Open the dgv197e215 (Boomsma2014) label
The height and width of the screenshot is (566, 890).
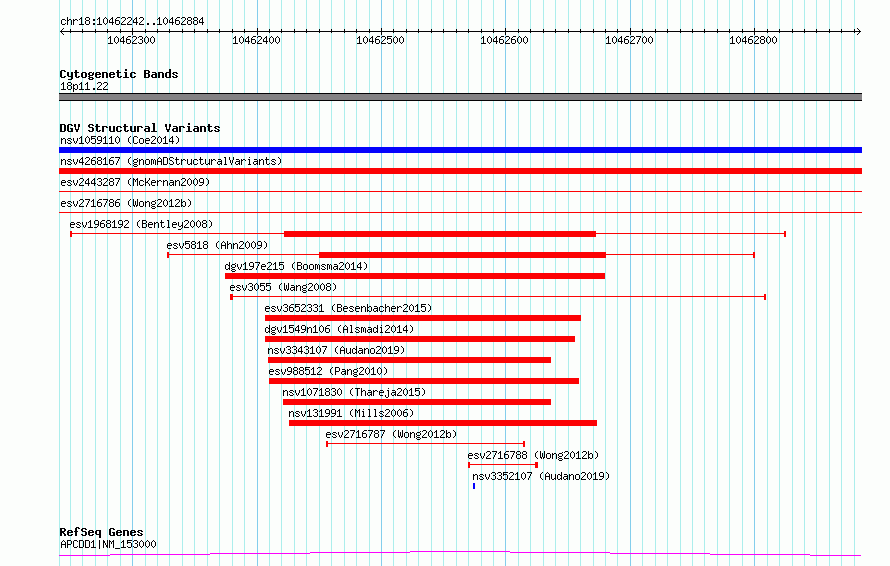[x=296, y=266]
